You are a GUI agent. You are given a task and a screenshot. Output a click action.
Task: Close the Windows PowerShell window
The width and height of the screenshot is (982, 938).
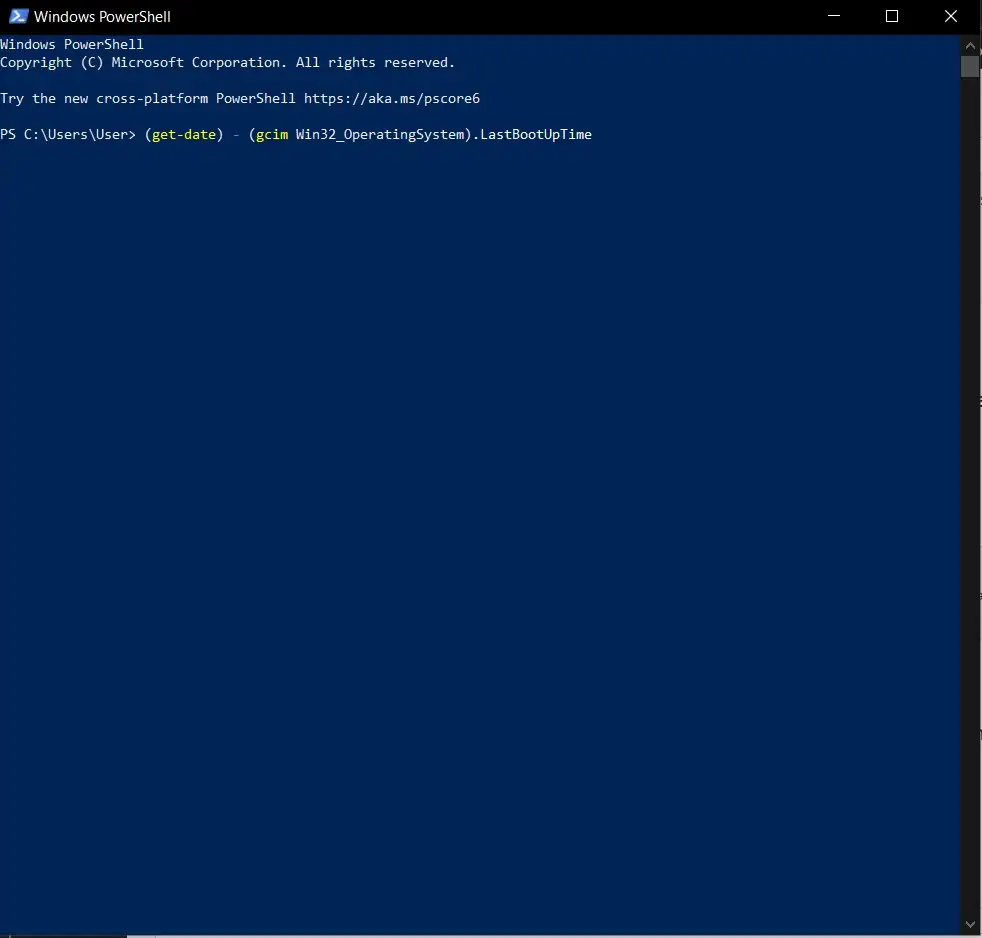pyautogui.click(x=951, y=16)
